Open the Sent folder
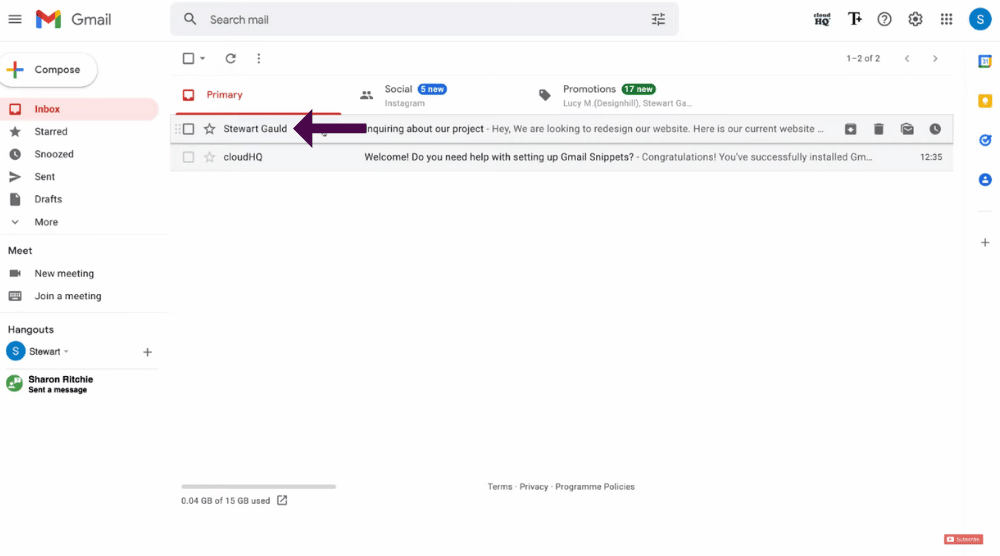Viewport: 1000px width, 556px height. coord(79,177)
